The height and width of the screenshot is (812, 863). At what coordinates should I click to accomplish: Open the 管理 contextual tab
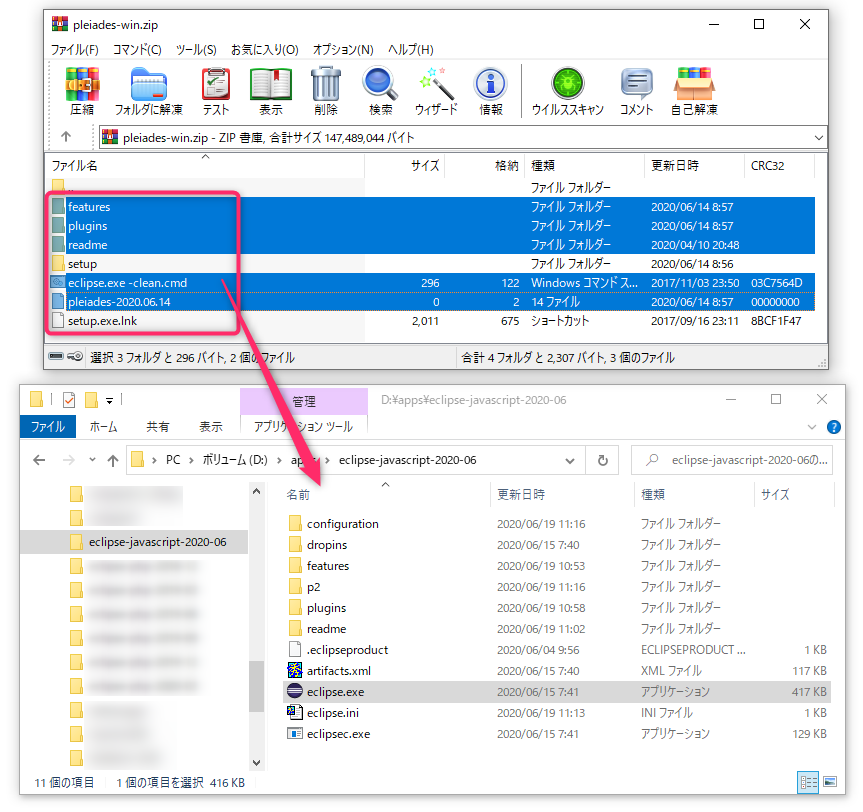[x=304, y=401]
